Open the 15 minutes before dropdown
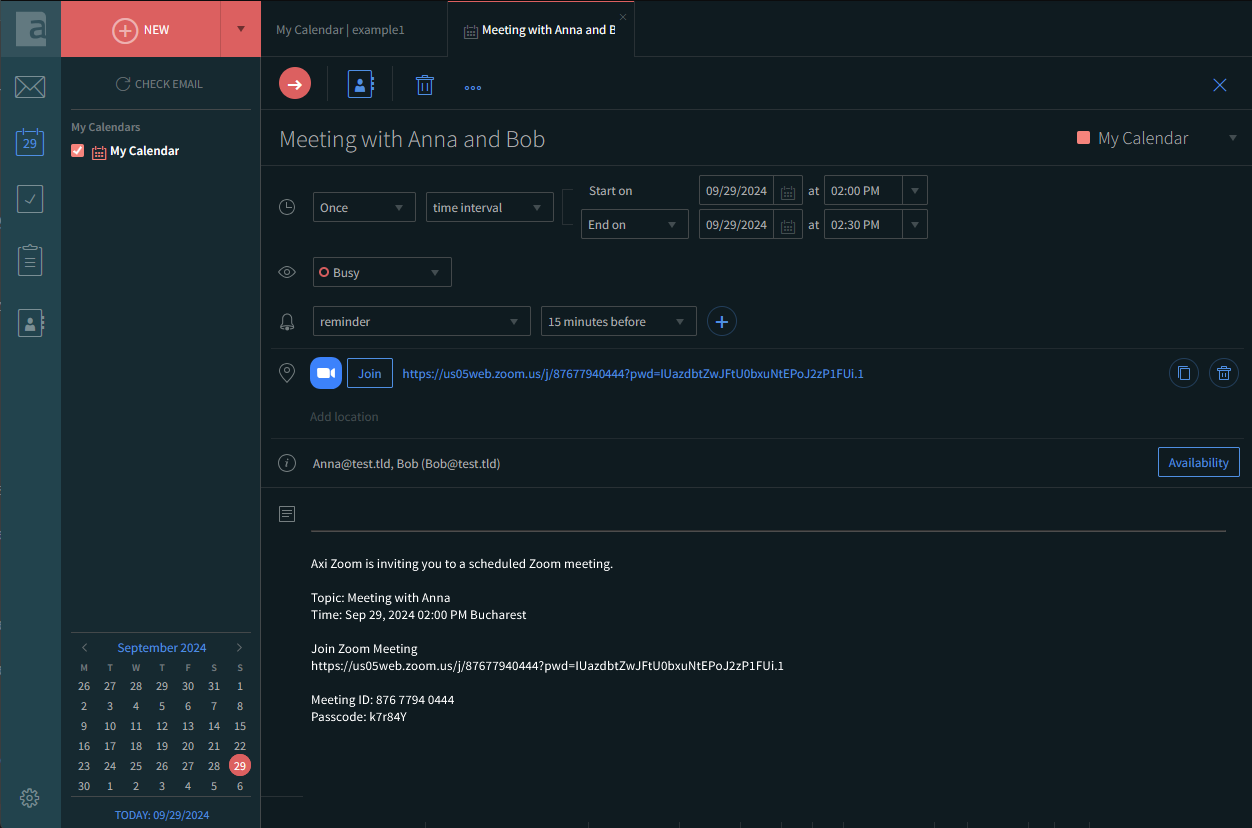The width and height of the screenshot is (1252, 828). (x=618, y=322)
